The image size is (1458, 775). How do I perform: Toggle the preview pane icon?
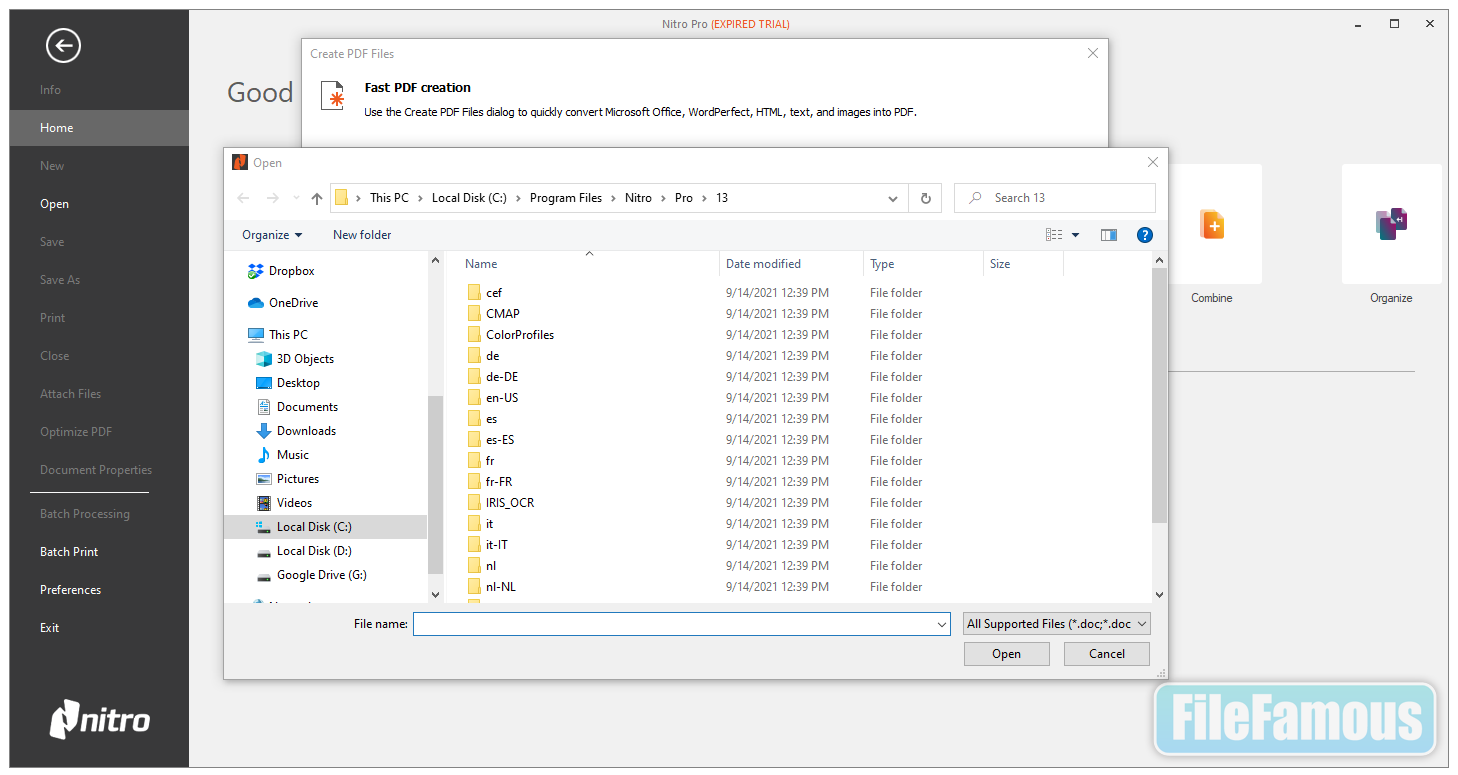[x=1108, y=235]
